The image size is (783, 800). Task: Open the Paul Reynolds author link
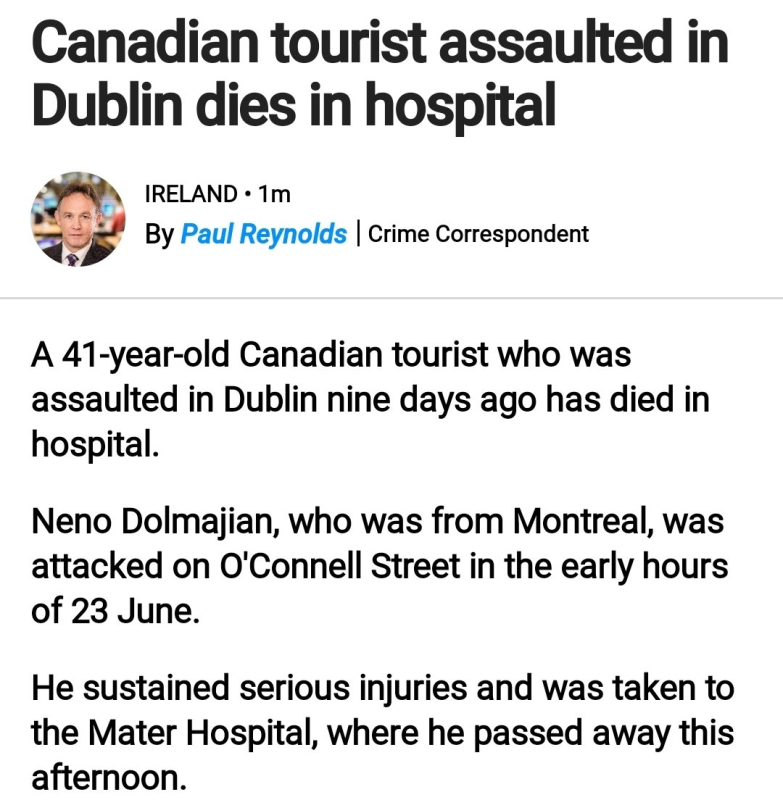point(264,234)
